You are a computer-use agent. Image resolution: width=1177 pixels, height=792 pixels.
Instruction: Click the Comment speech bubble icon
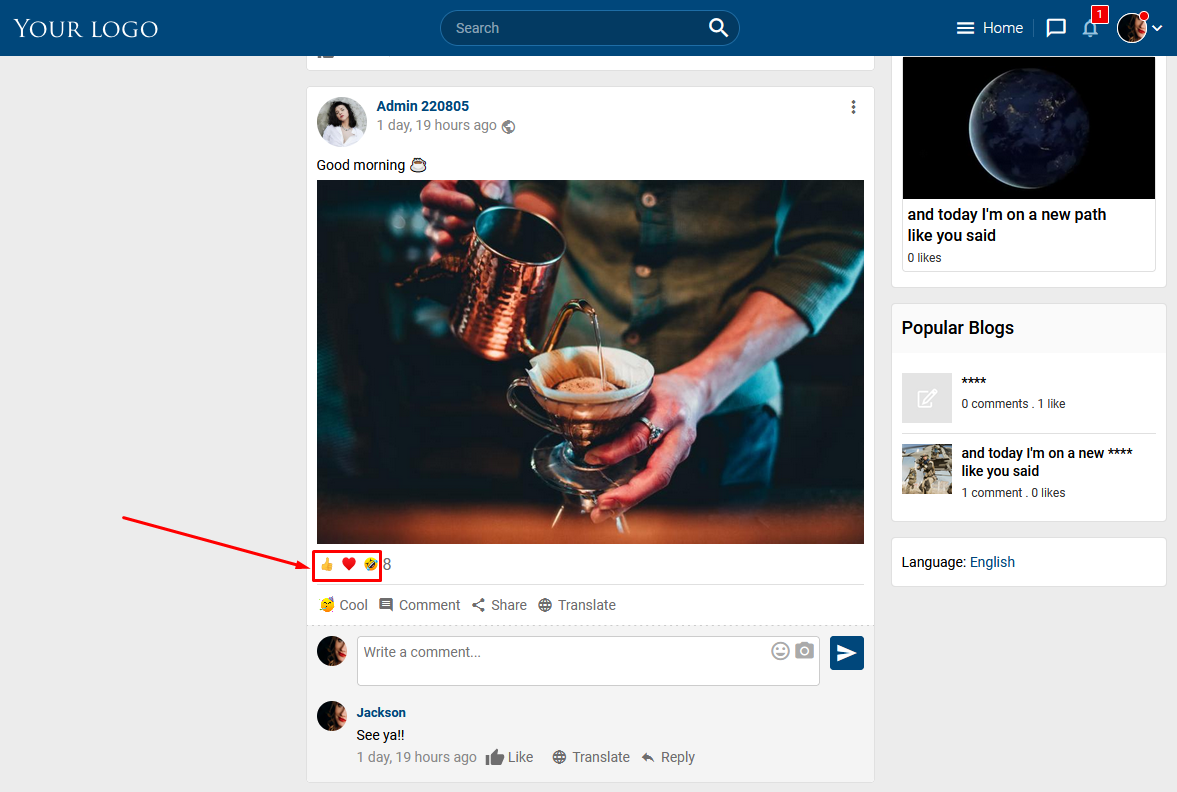tap(386, 605)
